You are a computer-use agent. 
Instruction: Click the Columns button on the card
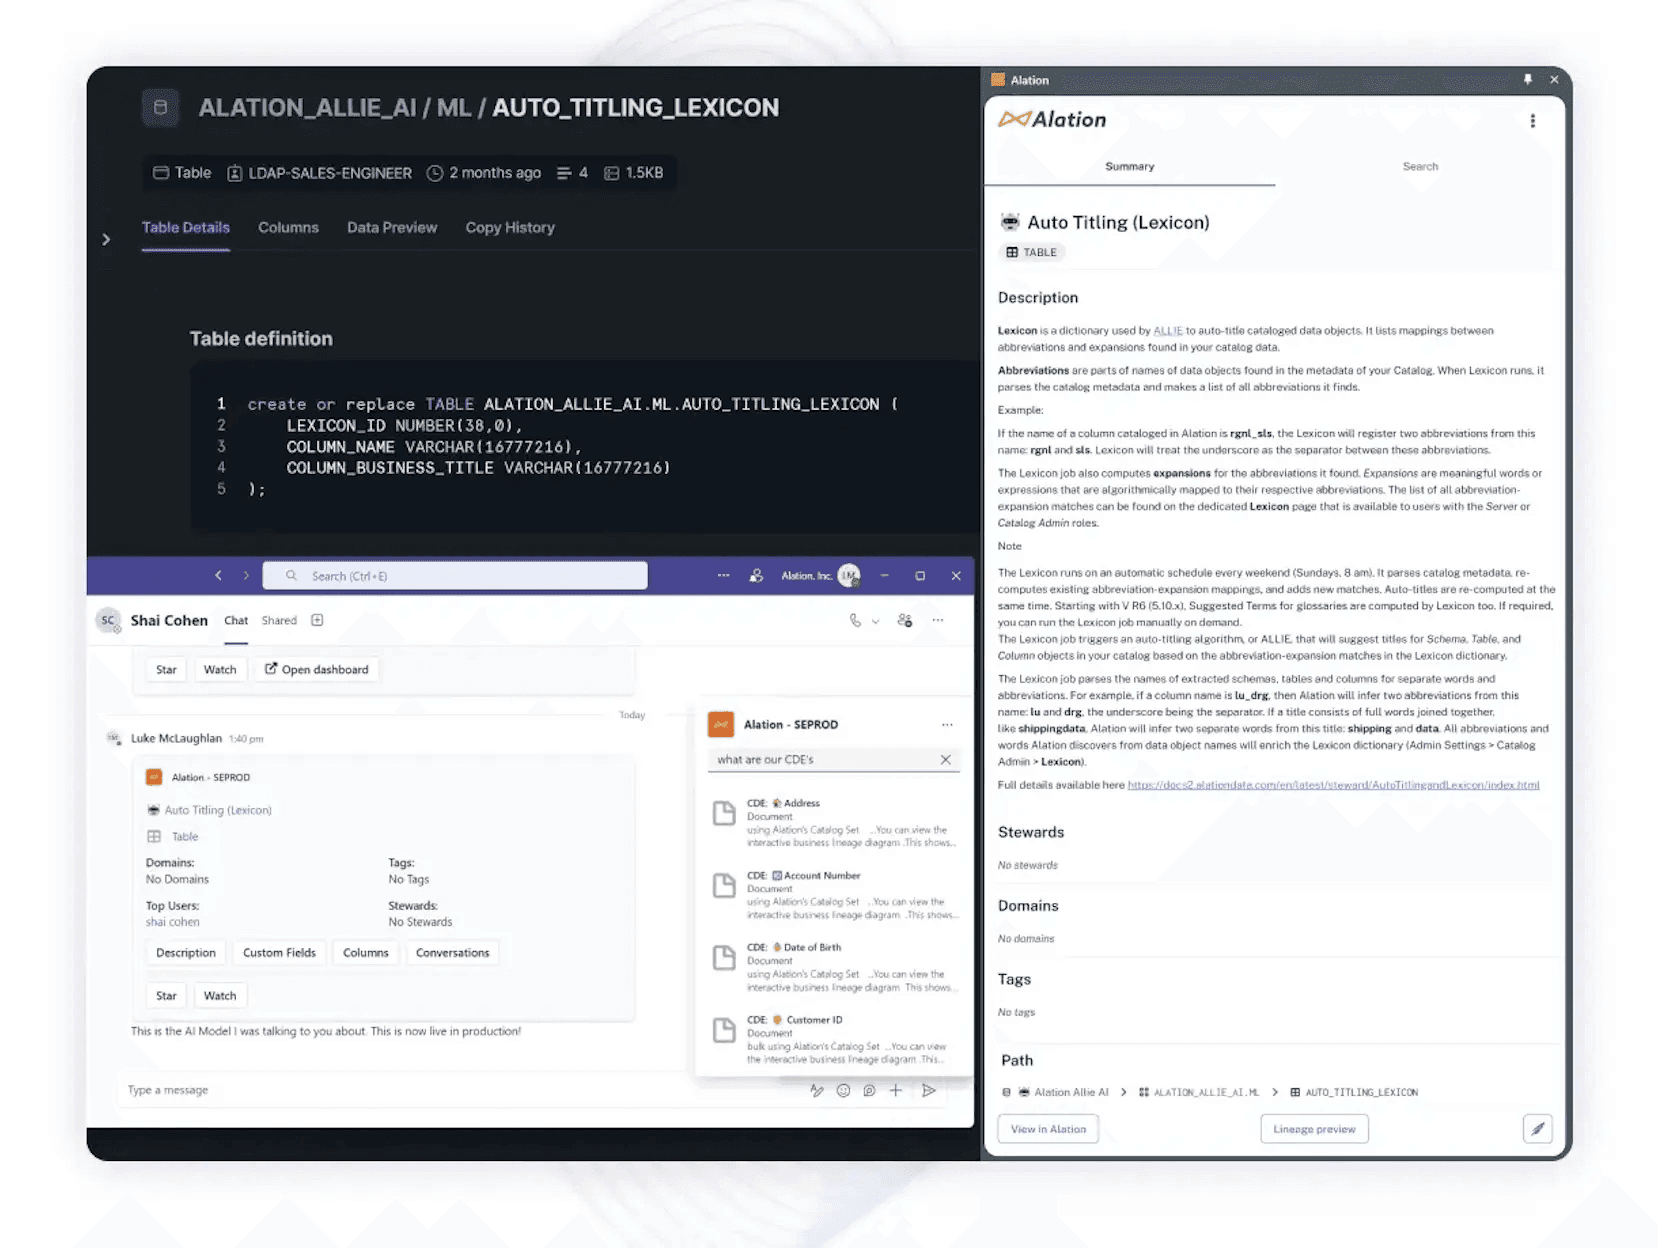(366, 953)
